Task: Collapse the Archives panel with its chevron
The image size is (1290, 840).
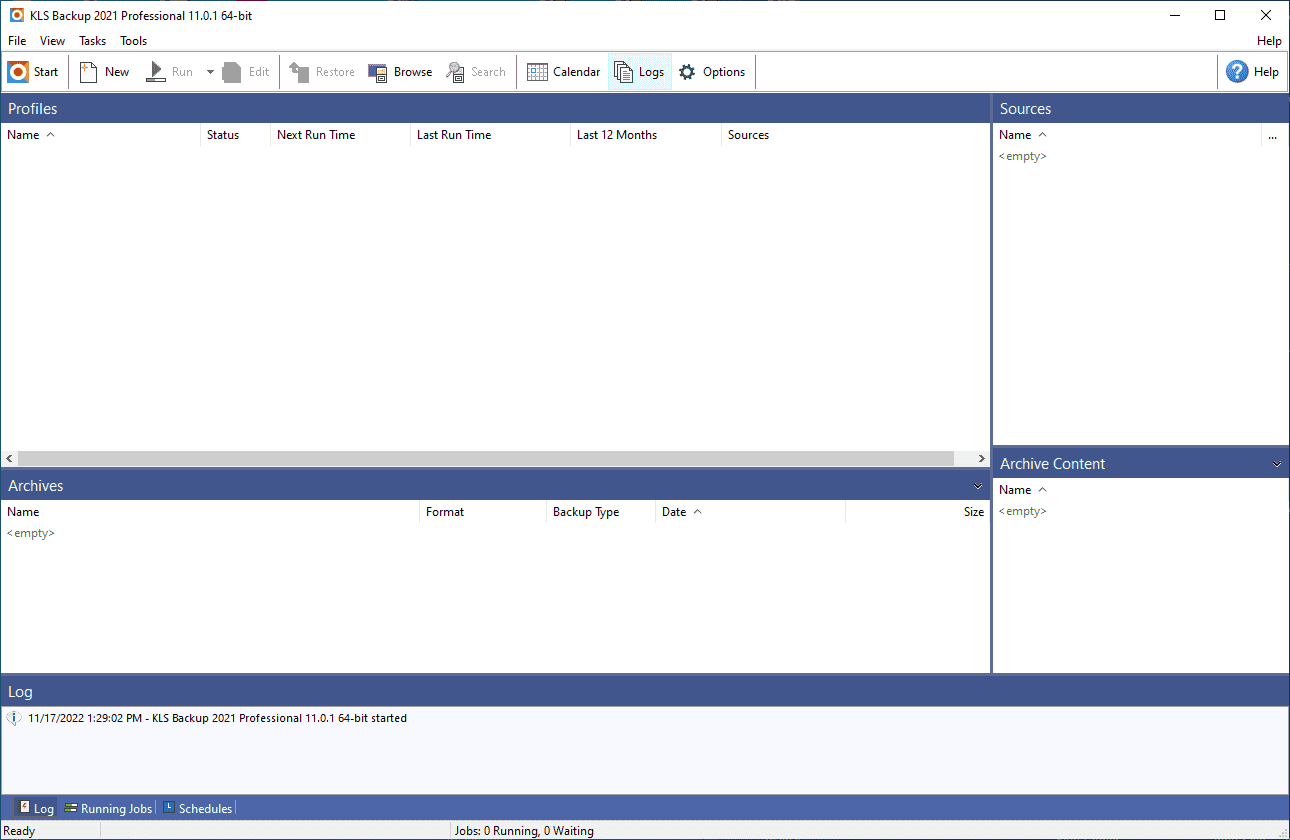Action: [977, 486]
